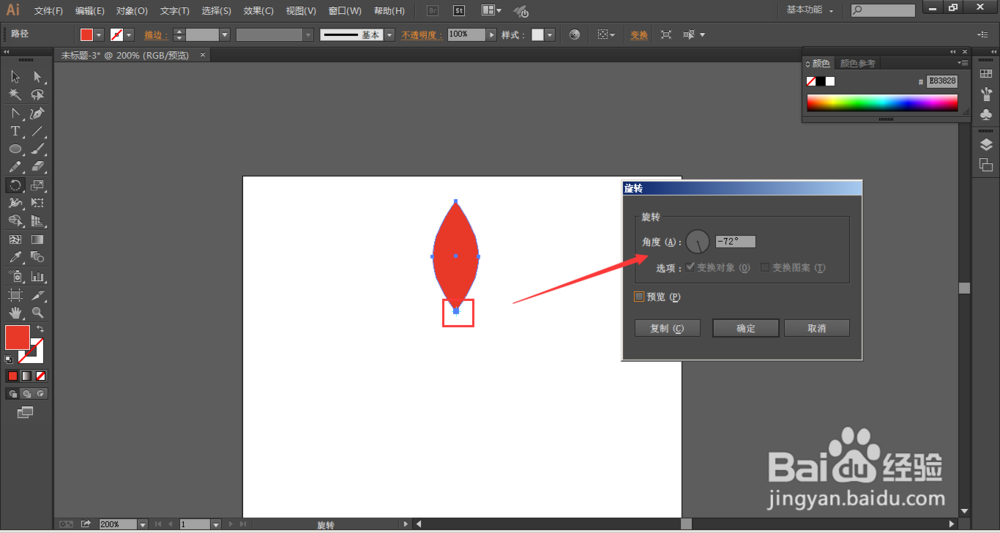Image resolution: width=1000 pixels, height=533 pixels.
Task: Choose the Ellipse tool
Action: (x=15, y=149)
